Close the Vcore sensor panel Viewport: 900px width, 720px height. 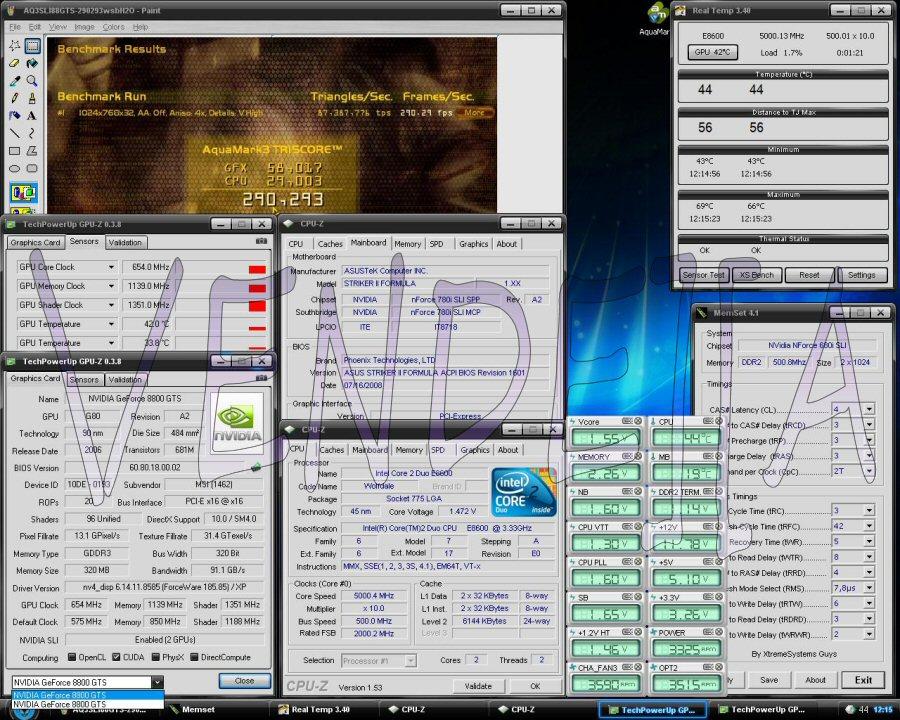(638, 421)
